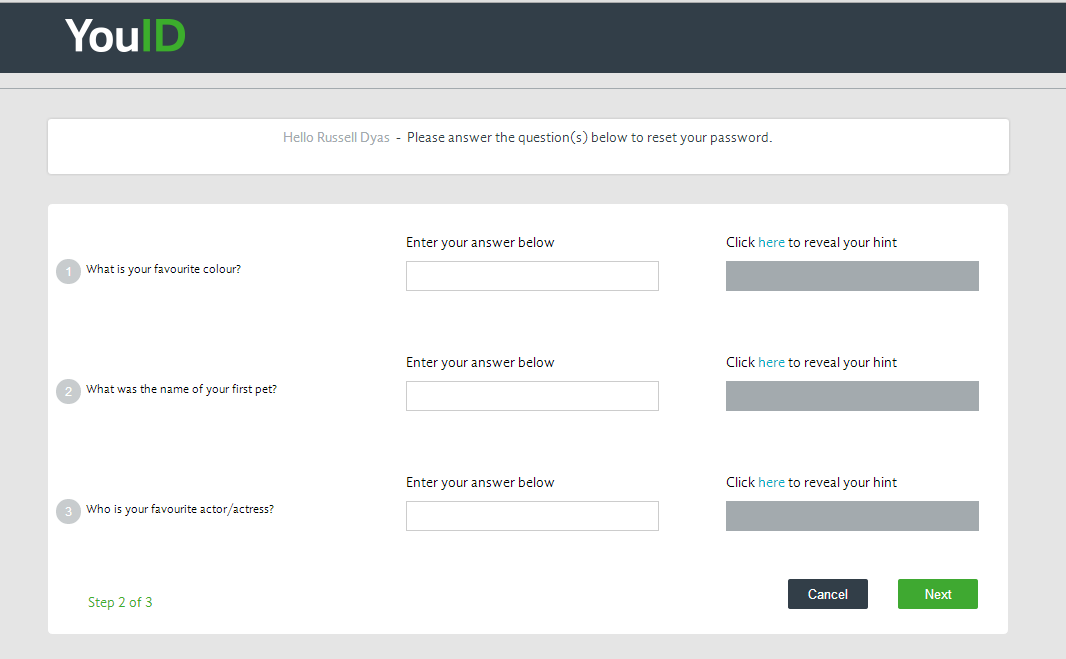Click the Cancel button

click(827, 594)
